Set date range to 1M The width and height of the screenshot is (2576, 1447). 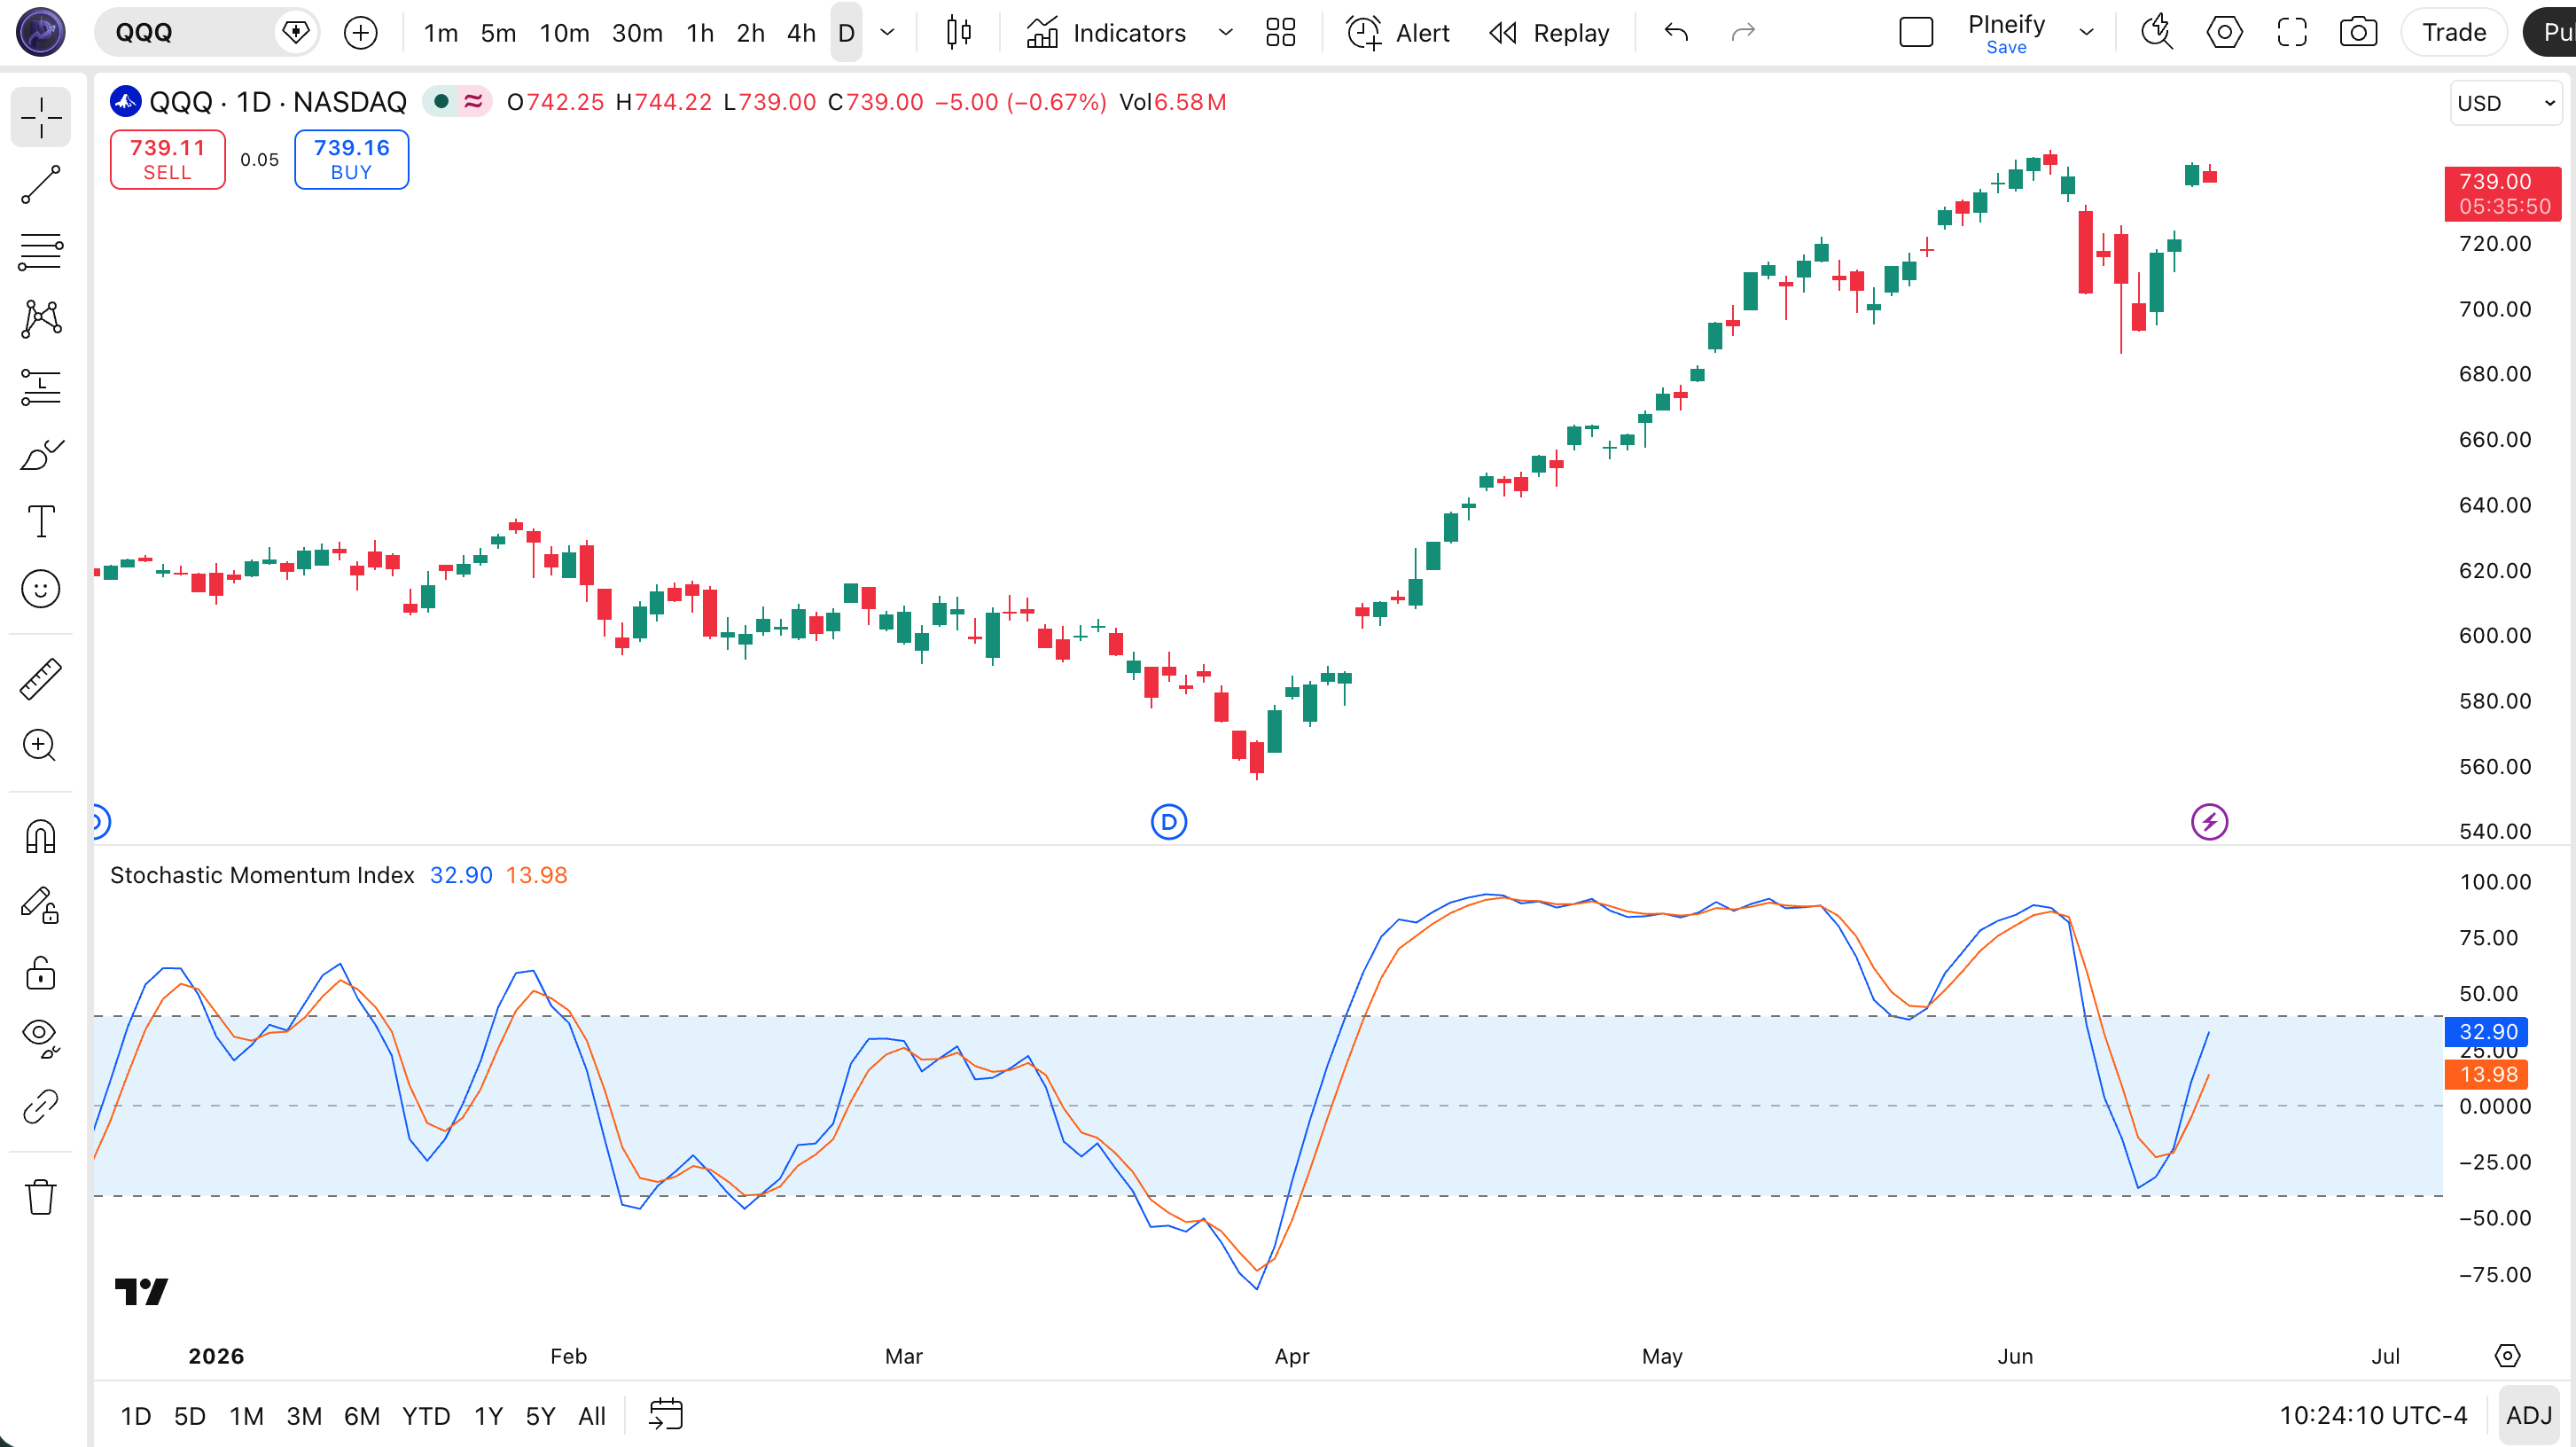(247, 1416)
